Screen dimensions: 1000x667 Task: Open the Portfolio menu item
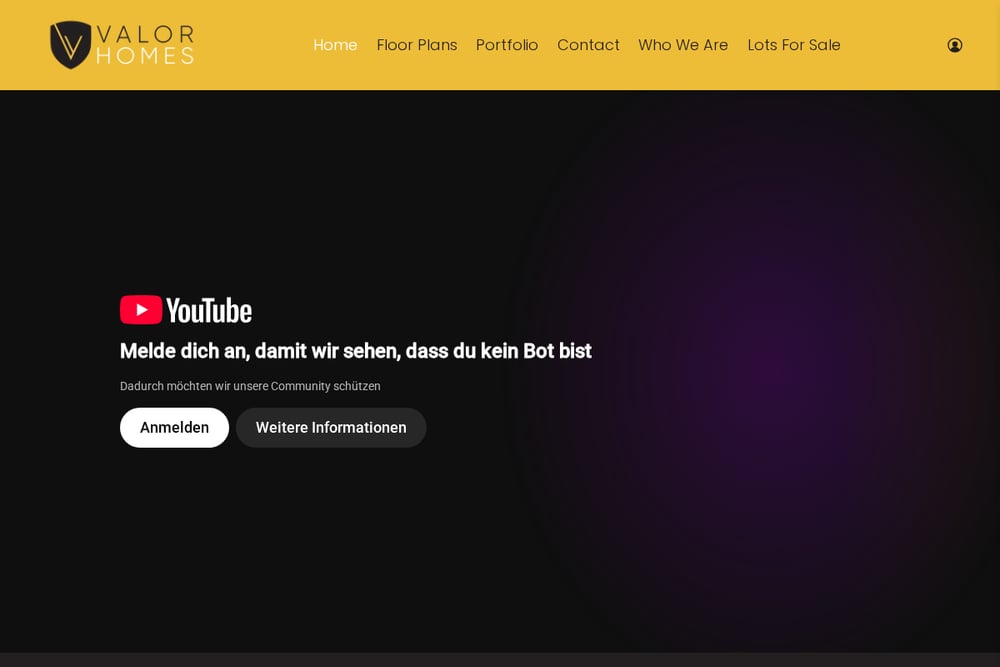click(x=507, y=45)
